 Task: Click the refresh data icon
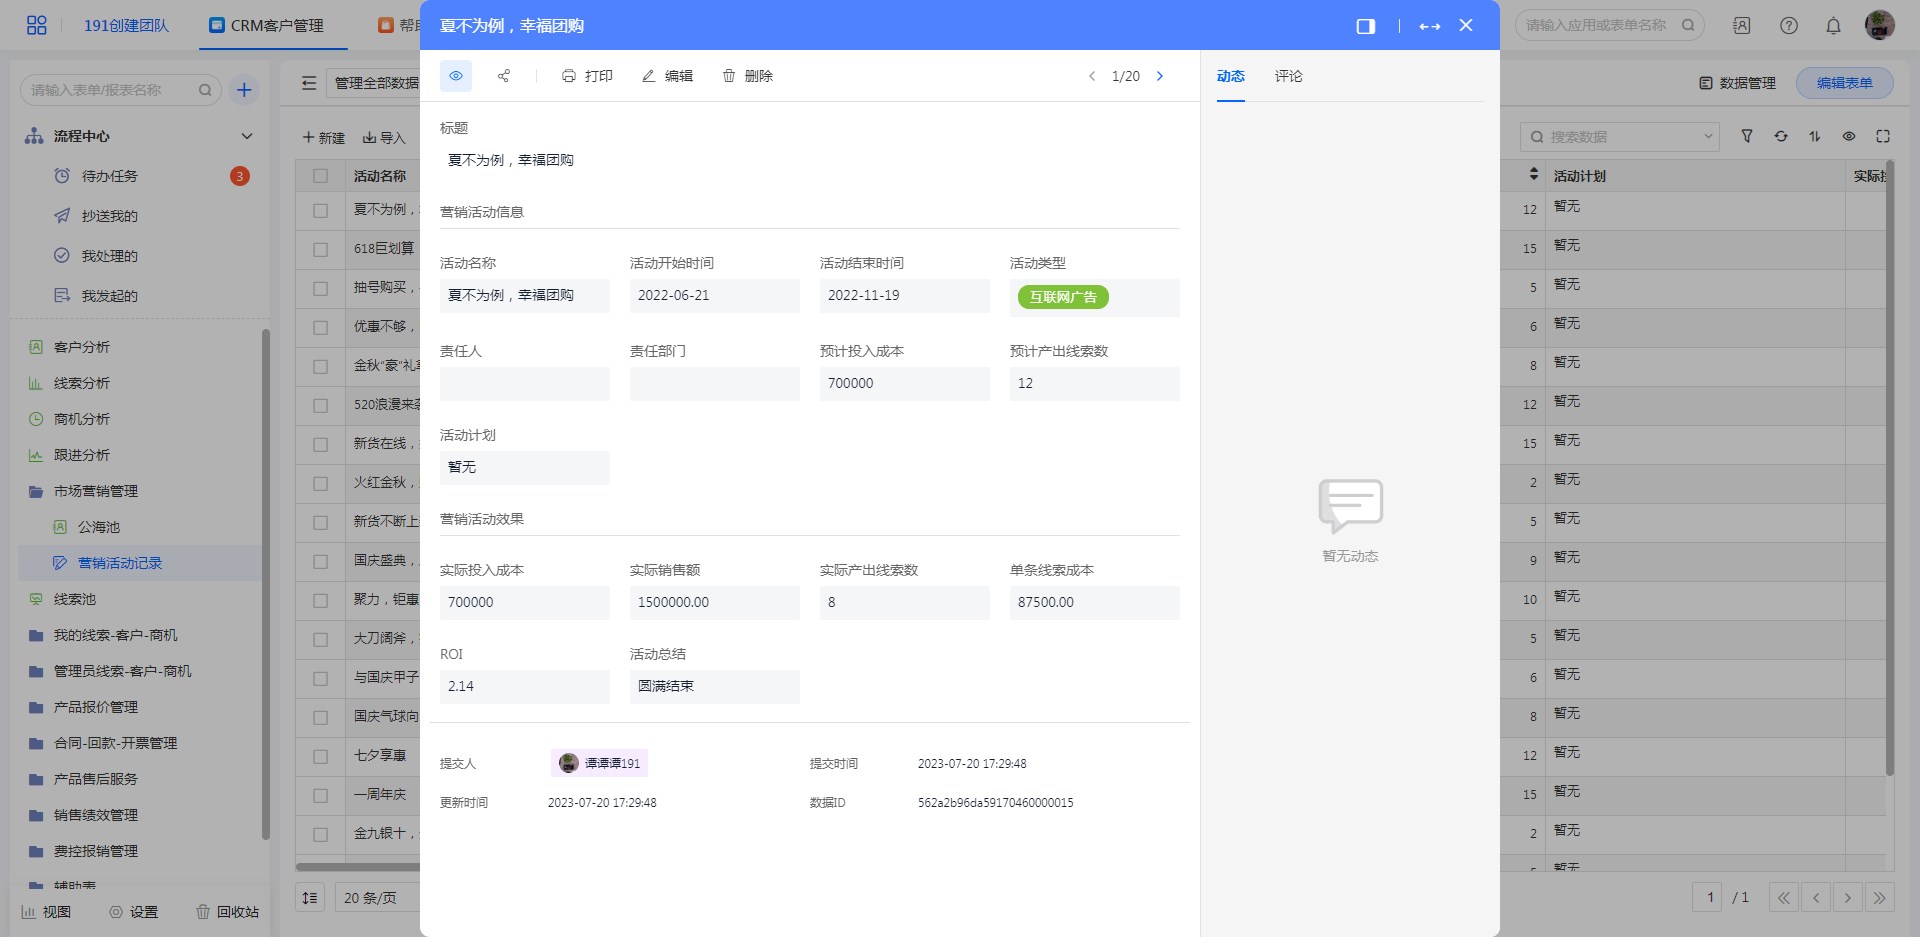pyautogui.click(x=1781, y=136)
